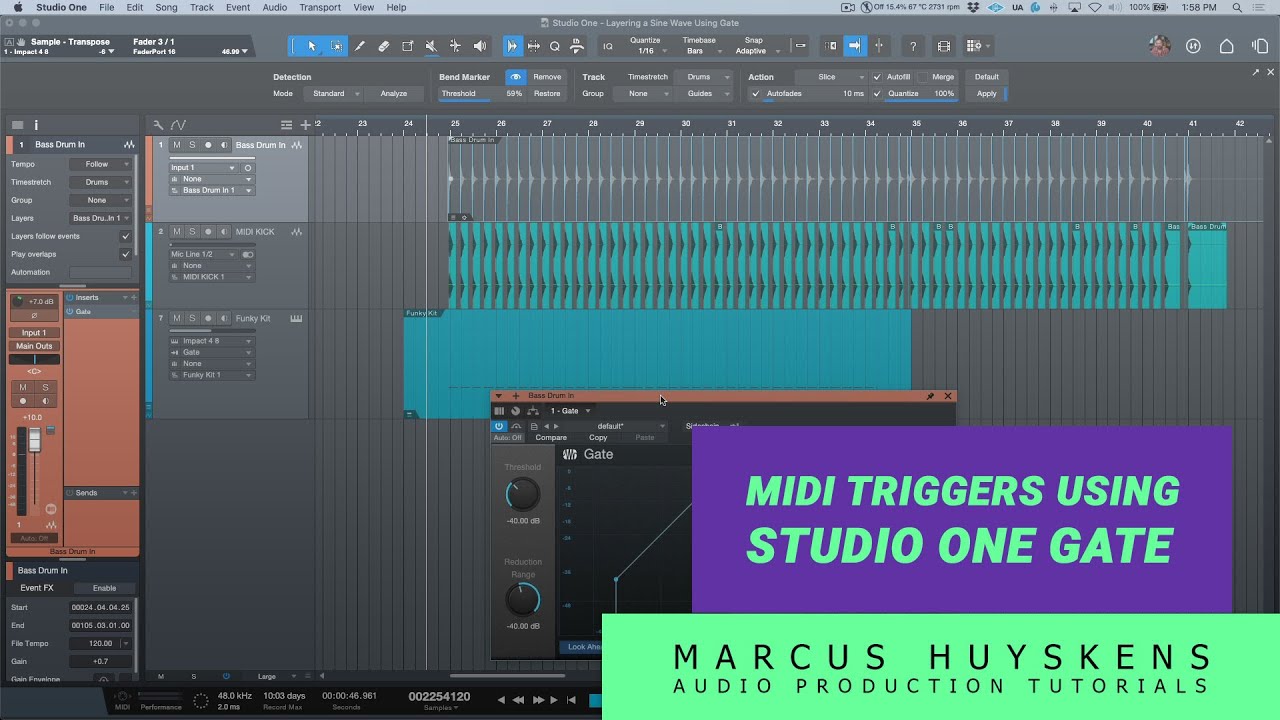Open Tempo Follow dropdown in inspector
This screenshot has width=1280, height=720.
(100, 164)
